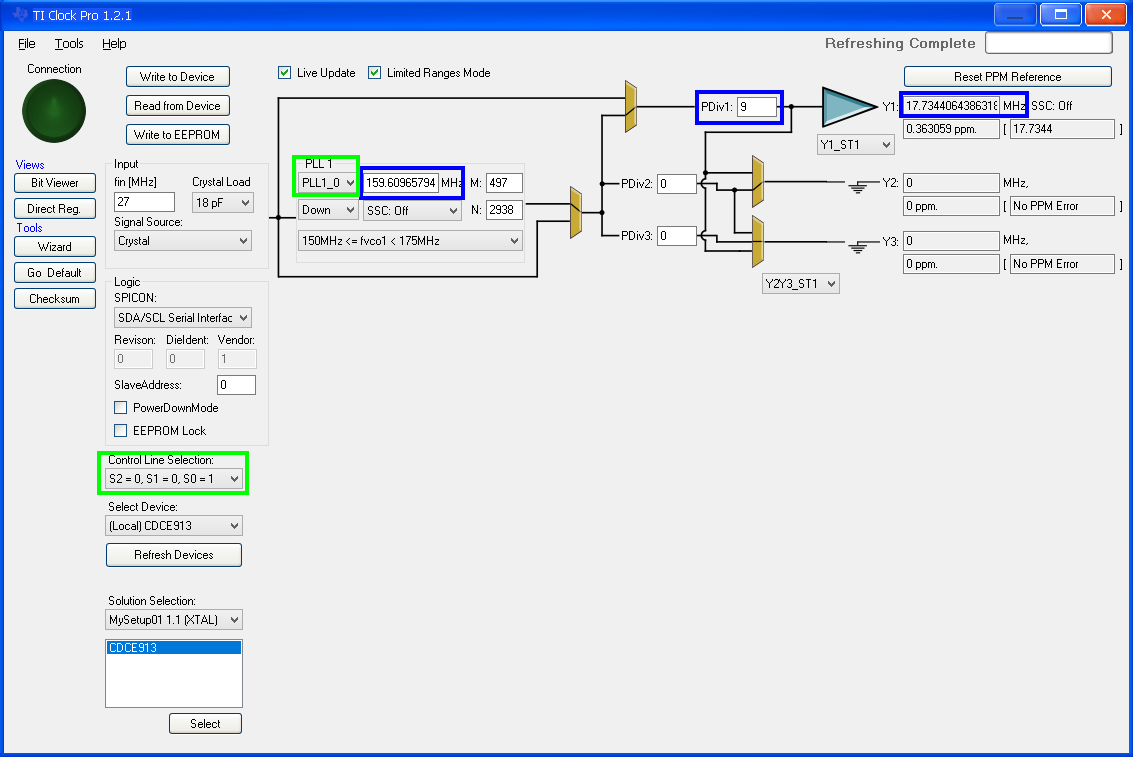
Task: Launch the Wizard tool
Action: (x=55, y=246)
